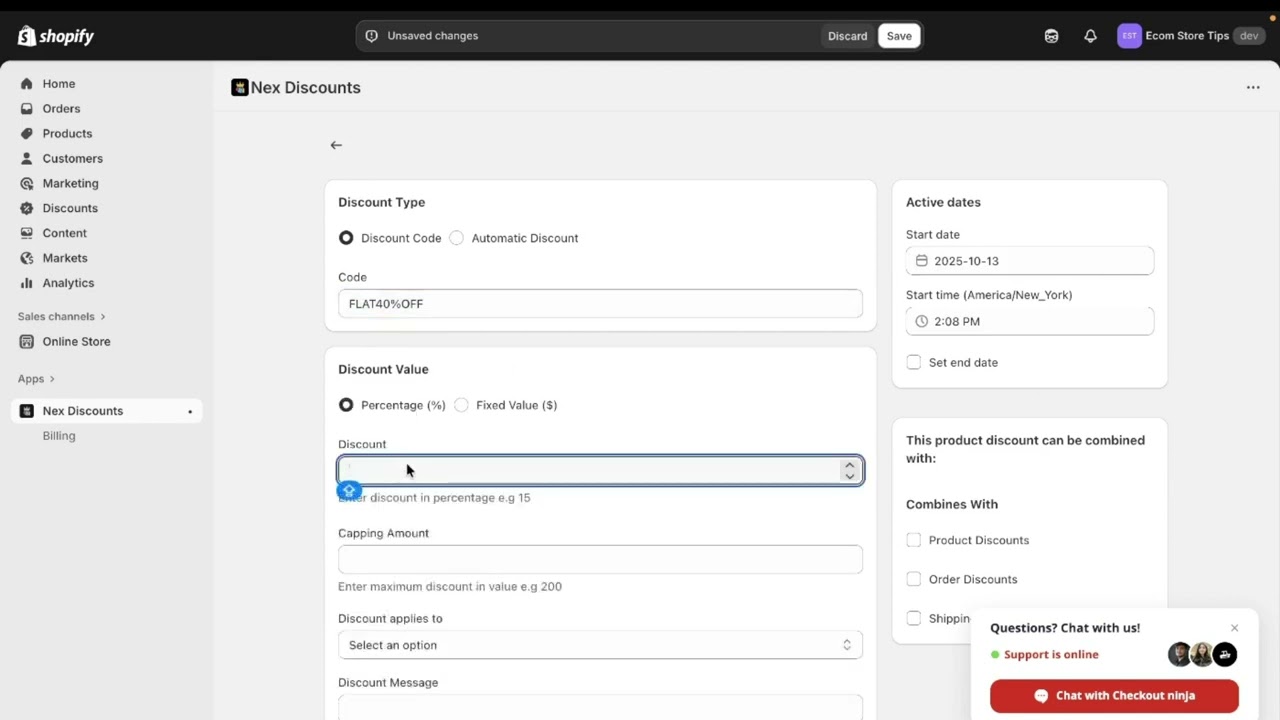Click the Nex Discounts app icon in header
Viewport: 1280px width, 720px height.
point(239,87)
